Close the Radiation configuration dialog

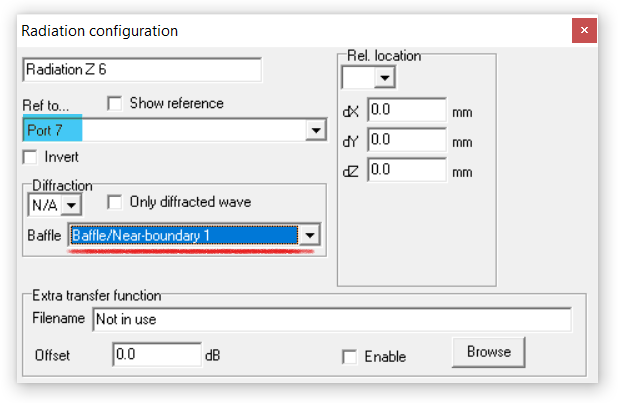(584, 30)
